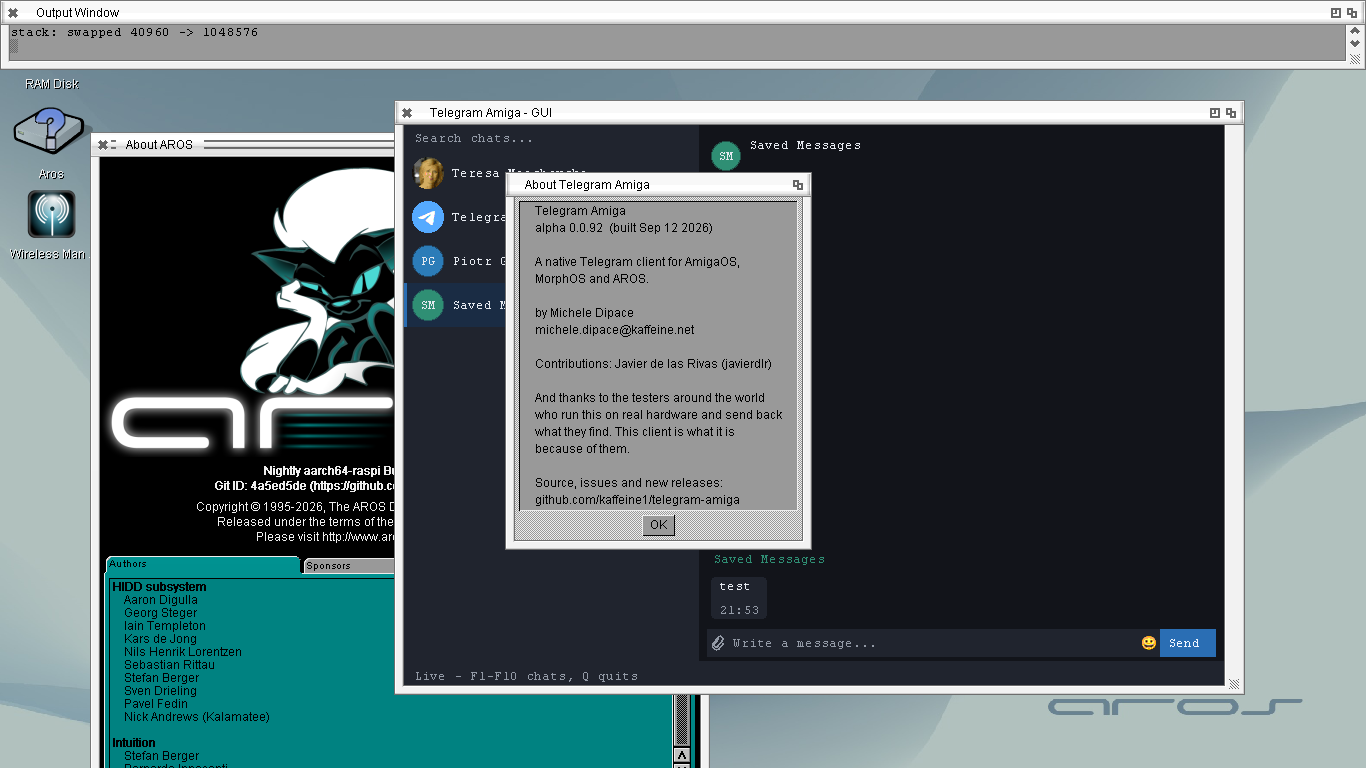Image resolution: width=1366 pixels, height=768 pixels.
Task: Click the paperclip attach icon
Action: click(717, 643)
